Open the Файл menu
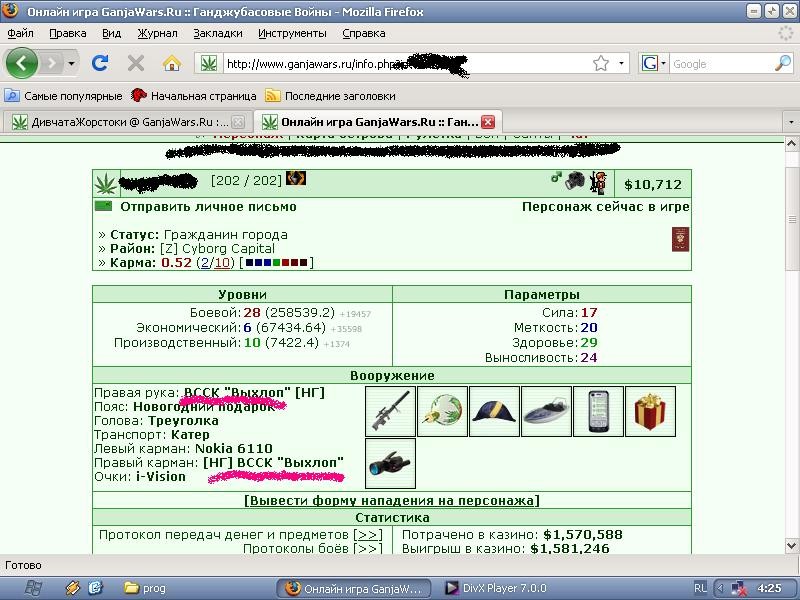This screenshot has height=600, width=800. point(20,33)
